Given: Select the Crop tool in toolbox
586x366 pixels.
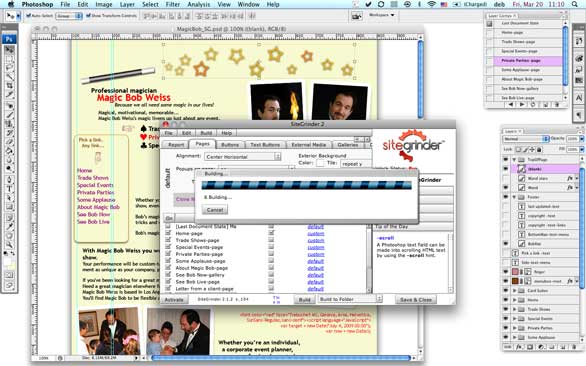Looking at the screenshot, I should coord(9,86).
